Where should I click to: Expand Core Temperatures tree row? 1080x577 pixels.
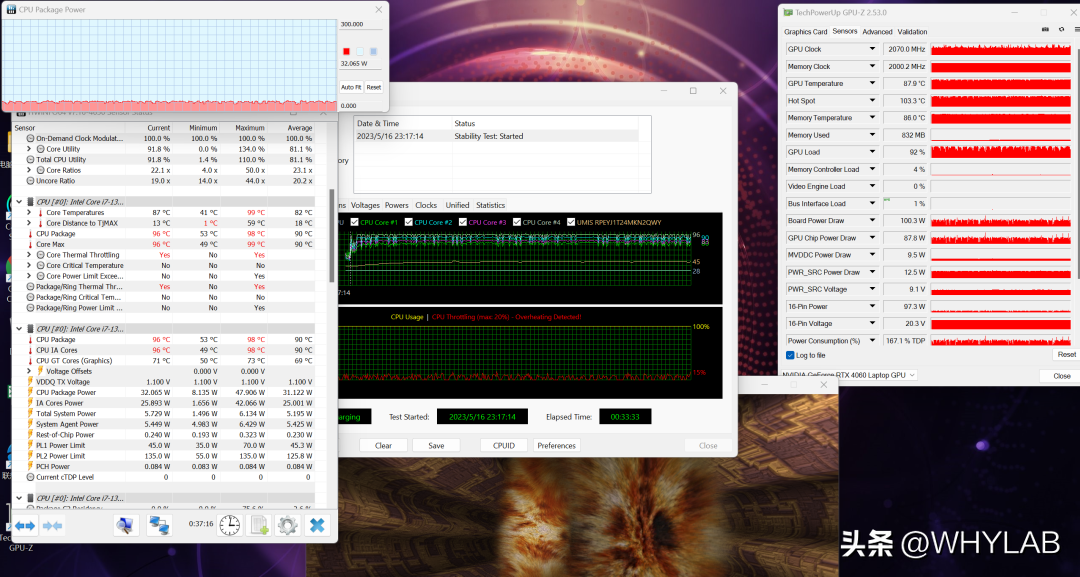(x=30, y=213)
